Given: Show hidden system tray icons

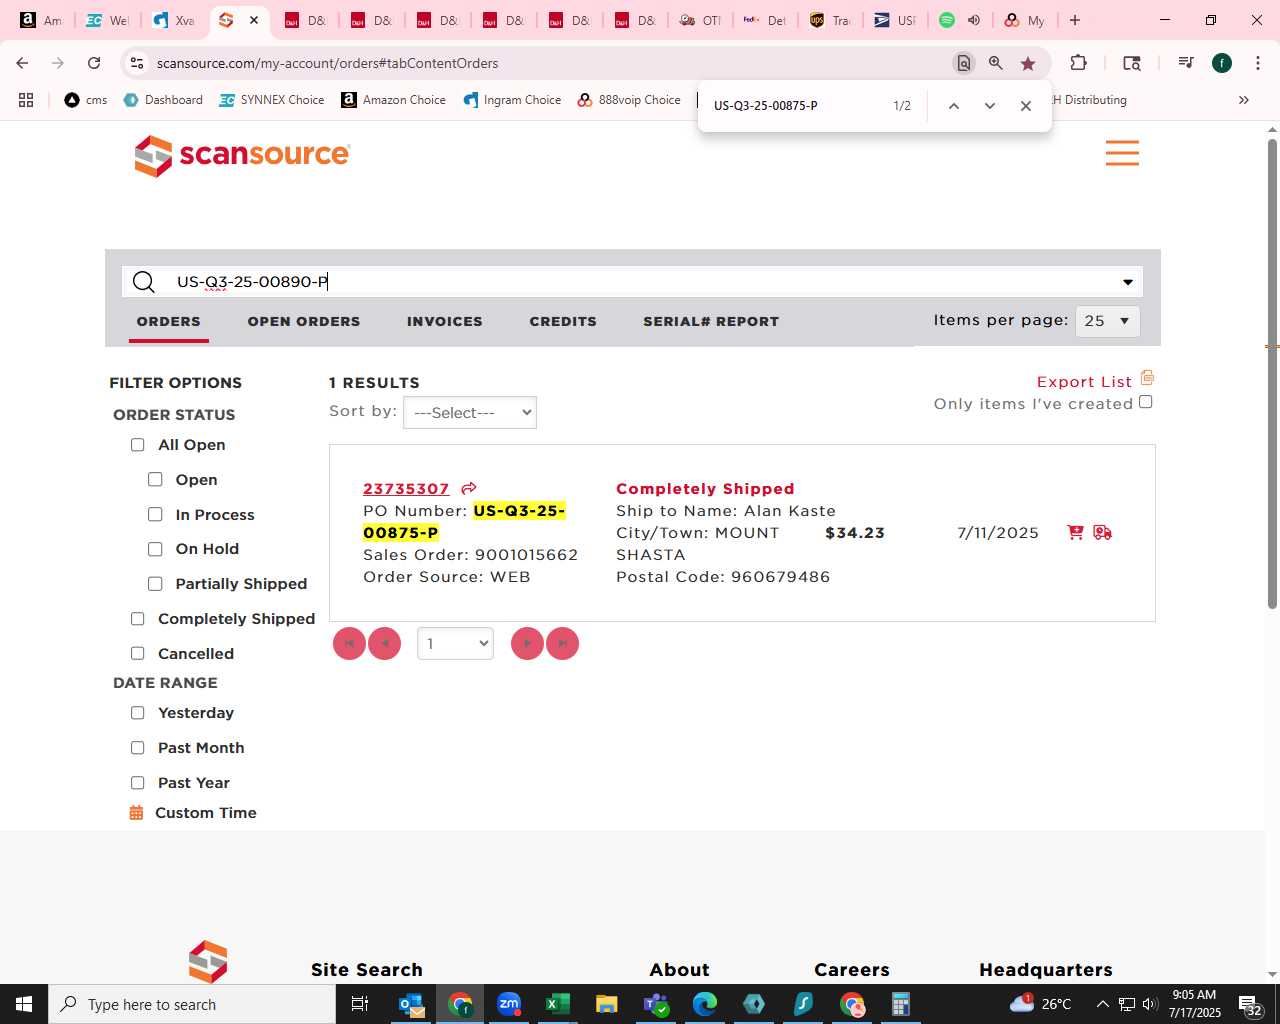Looking at the screenshot, I should pyautogui.click(x=1102, y=1004).
